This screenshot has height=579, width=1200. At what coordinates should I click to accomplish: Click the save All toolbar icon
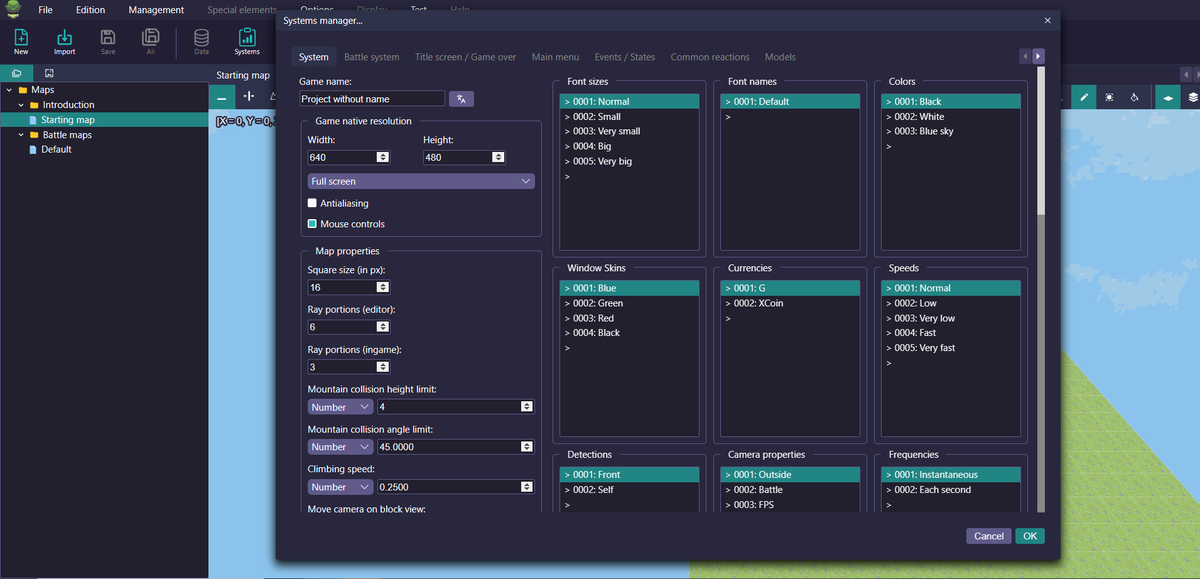tap(150, 41)
